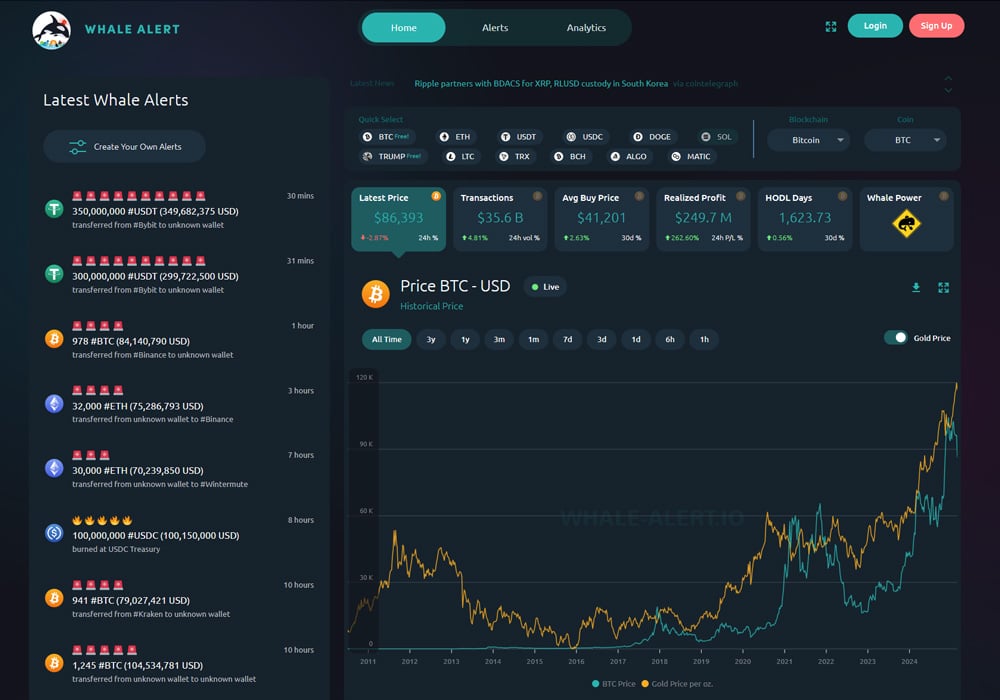Image resolution: width=1000 pixels, height=700 pixels.
Task: Download the BTC price chart
Action: tap(915, 288)
